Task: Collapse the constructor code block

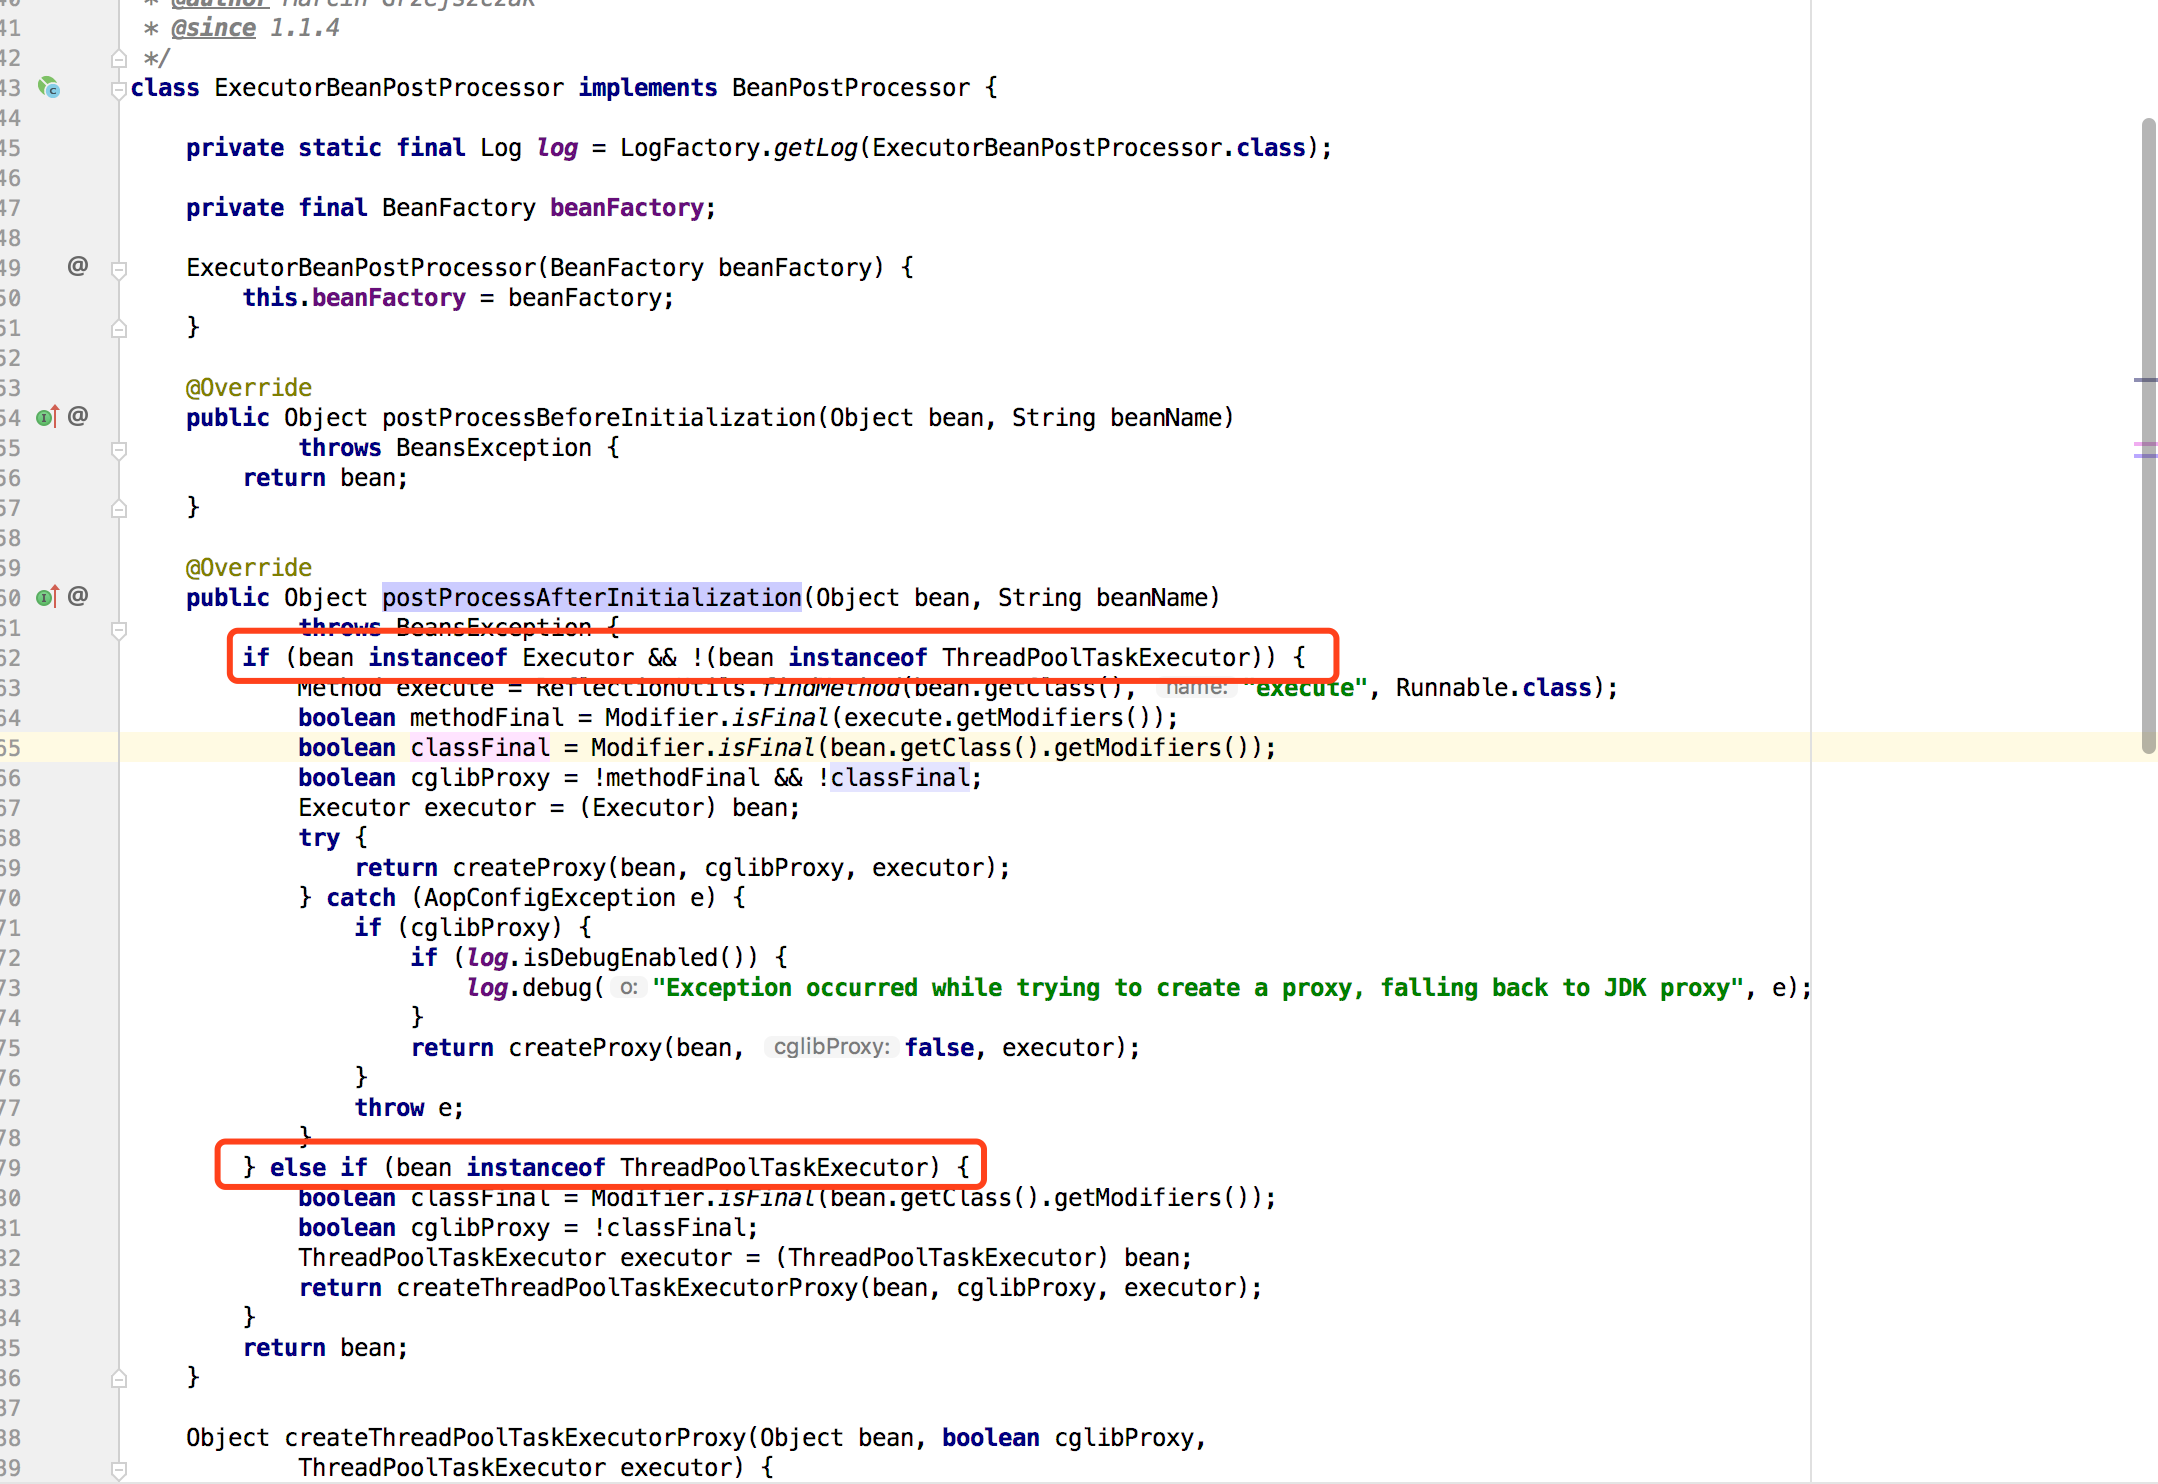Action: pos(119,270)
